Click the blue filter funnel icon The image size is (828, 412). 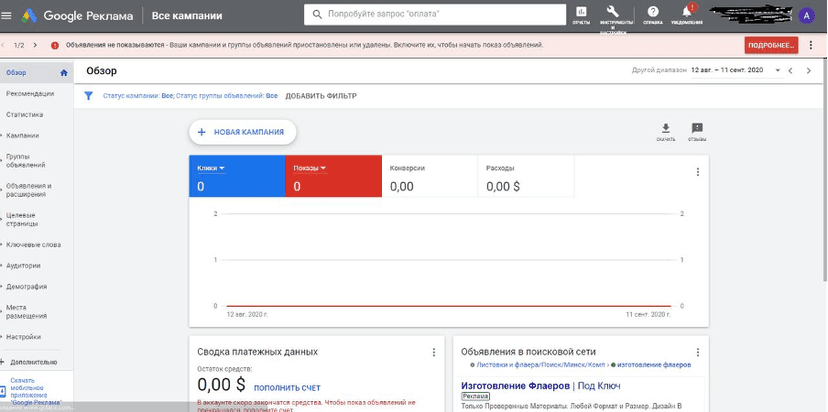point(89,96)
